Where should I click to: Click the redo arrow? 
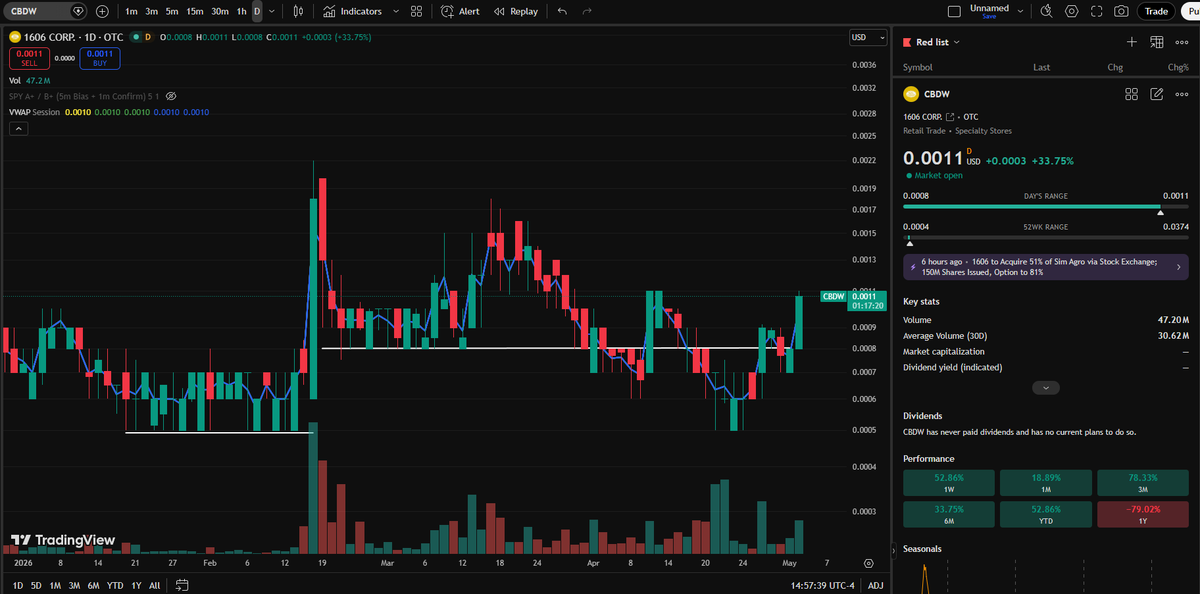pos(587,11)
